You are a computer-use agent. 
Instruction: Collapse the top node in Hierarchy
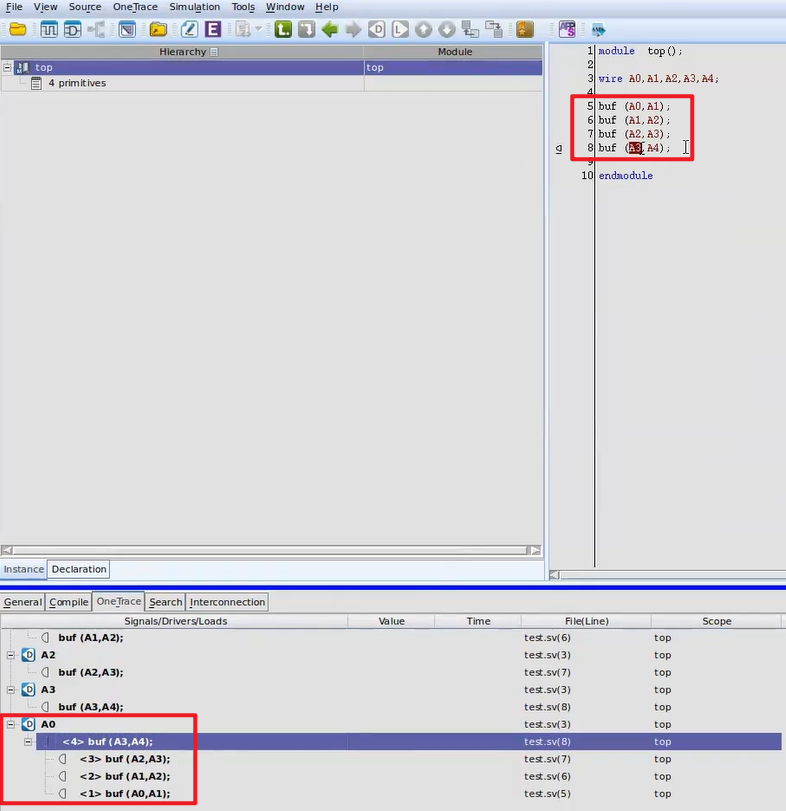(7, 67)
